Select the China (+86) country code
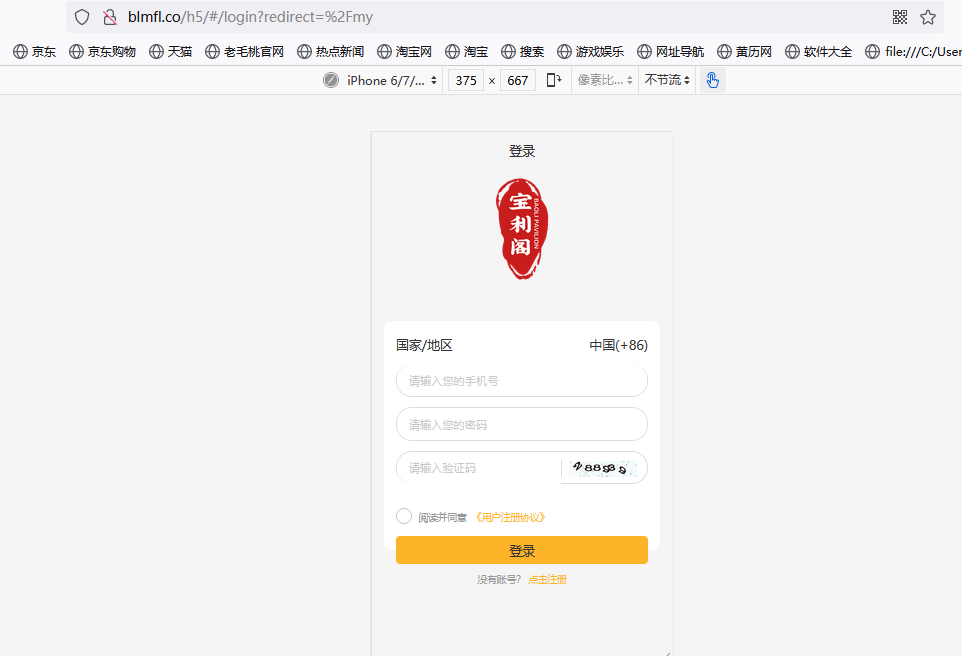 [618, 345]
